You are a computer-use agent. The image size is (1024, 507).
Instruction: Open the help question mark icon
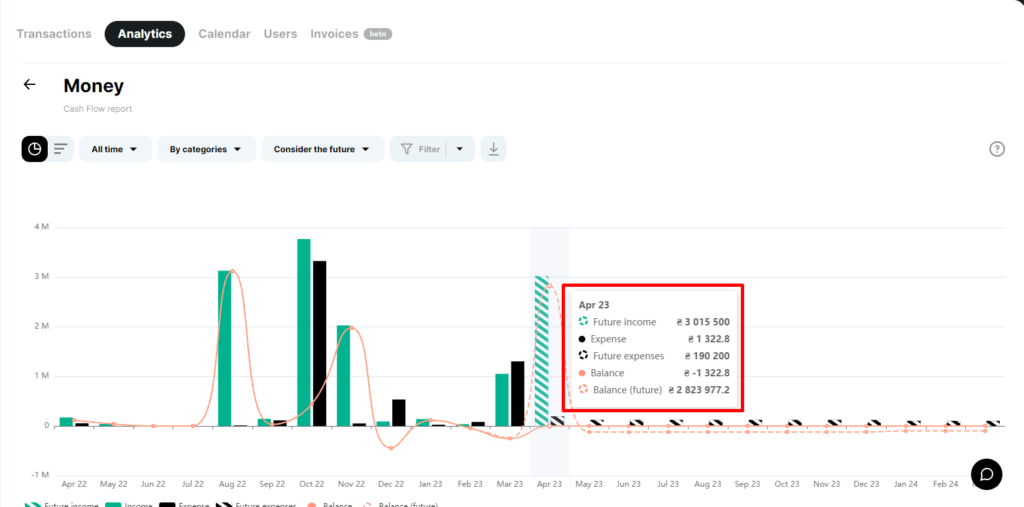tap(997, 149)
